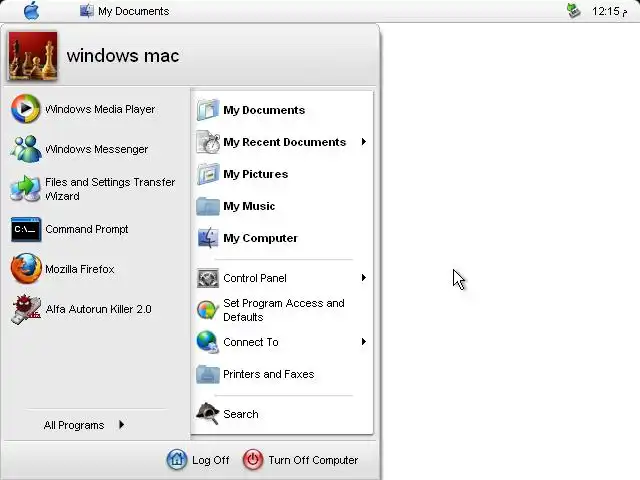
Task: Open Windows Messenger label
Action: (96, 149)
